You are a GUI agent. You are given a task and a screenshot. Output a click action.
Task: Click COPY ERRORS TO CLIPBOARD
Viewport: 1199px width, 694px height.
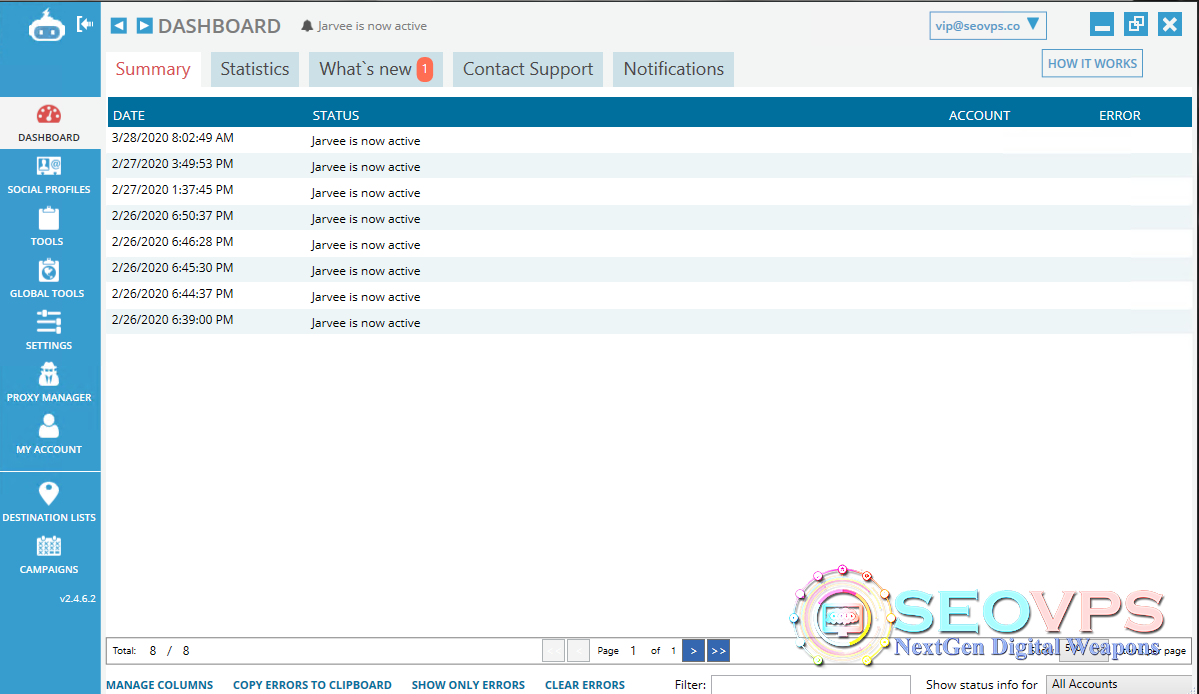(312, 685)
